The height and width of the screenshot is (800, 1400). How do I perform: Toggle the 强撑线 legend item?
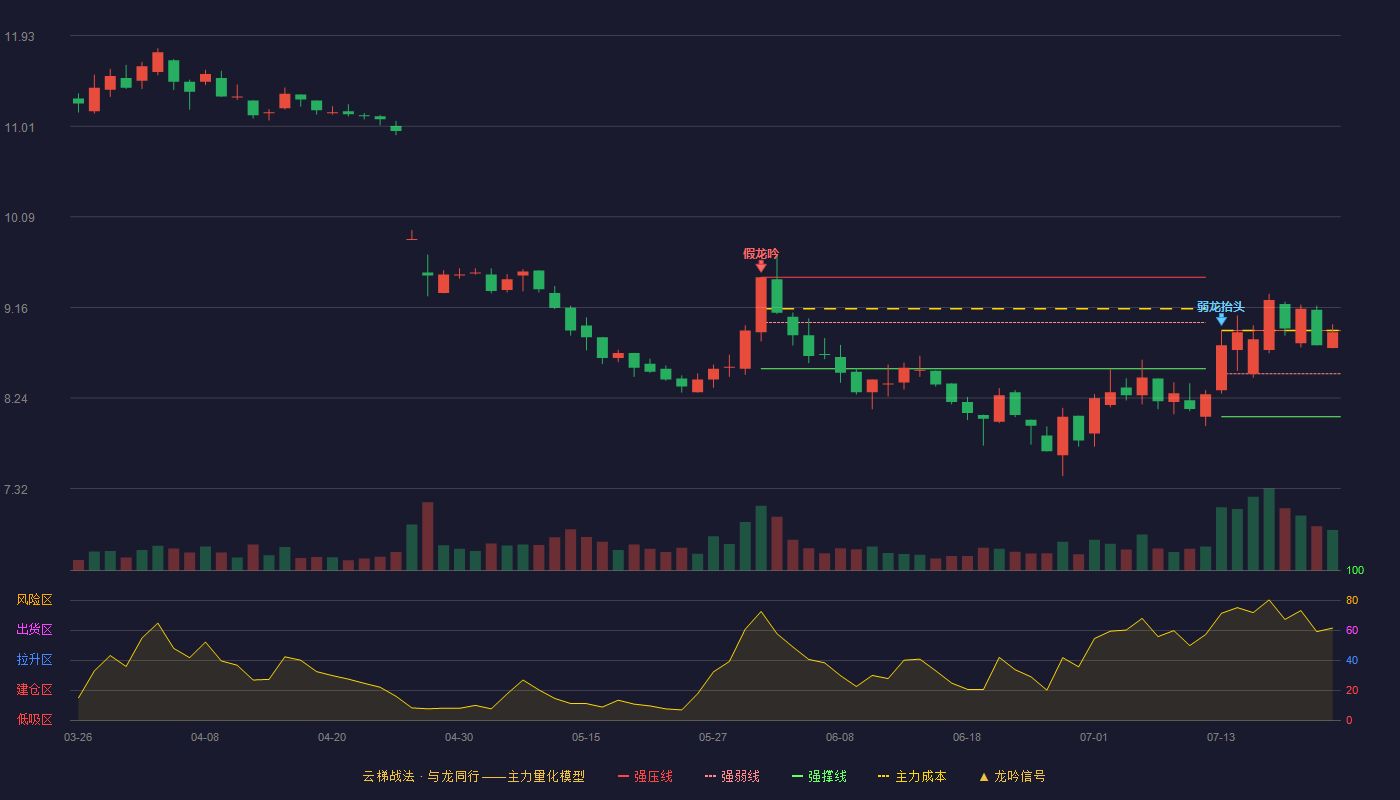pyautogui.click(x=819, y=776)
